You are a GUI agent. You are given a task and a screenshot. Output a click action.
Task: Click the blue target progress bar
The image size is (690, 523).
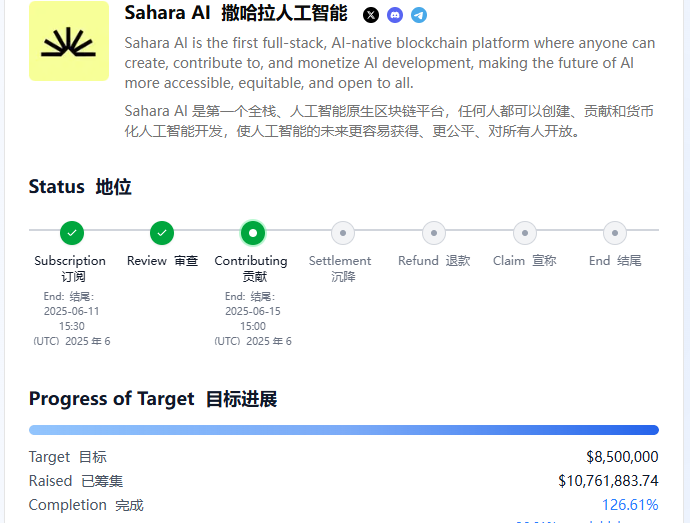click(x=344, y=430)
